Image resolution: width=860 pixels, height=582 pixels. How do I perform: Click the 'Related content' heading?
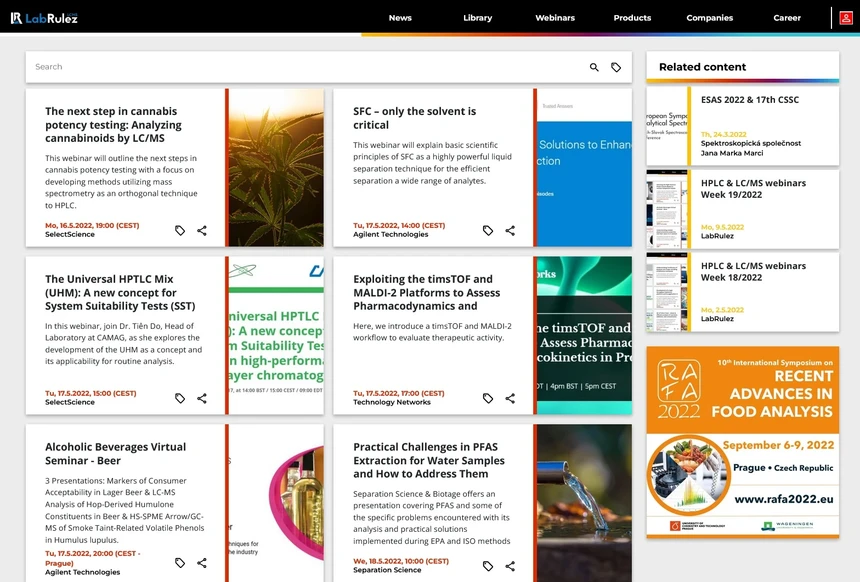[703, 67]
